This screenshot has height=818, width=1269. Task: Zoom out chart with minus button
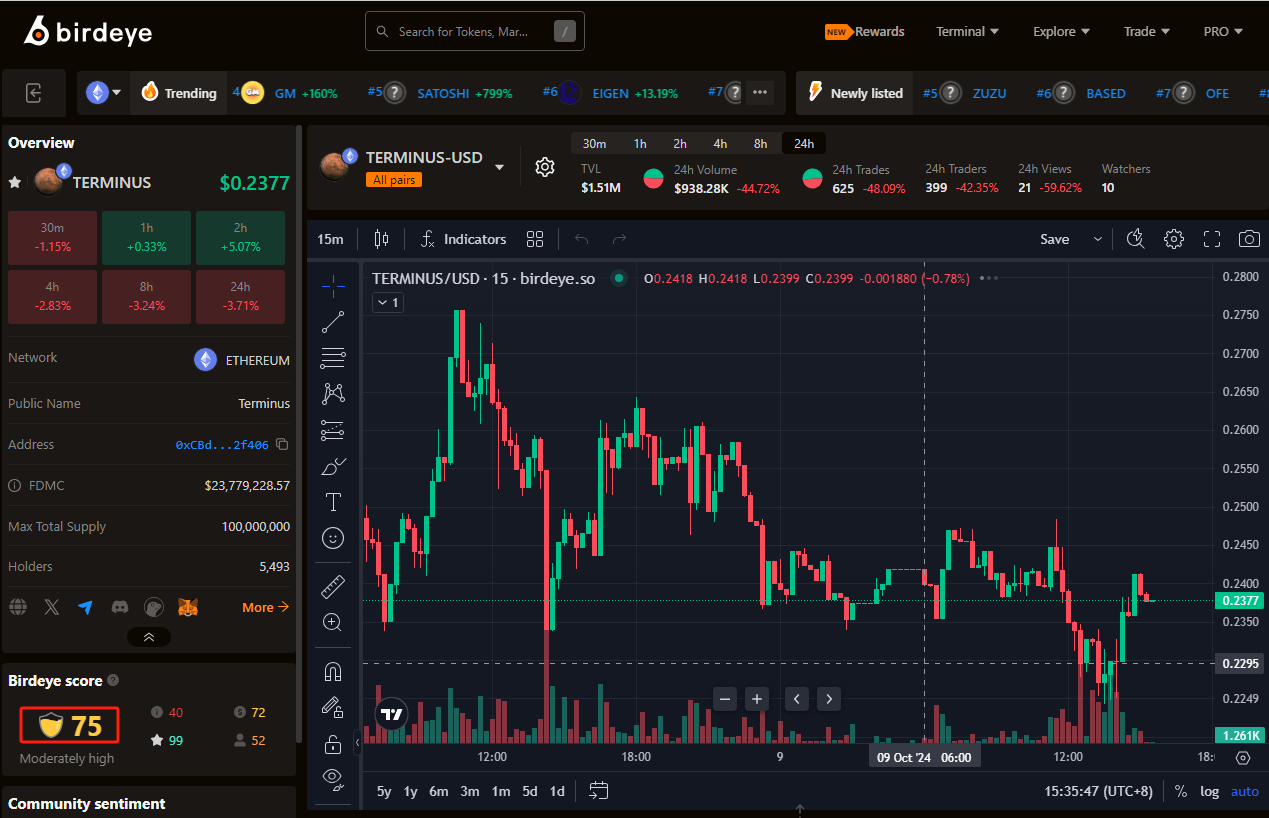(x=726, y=699)
